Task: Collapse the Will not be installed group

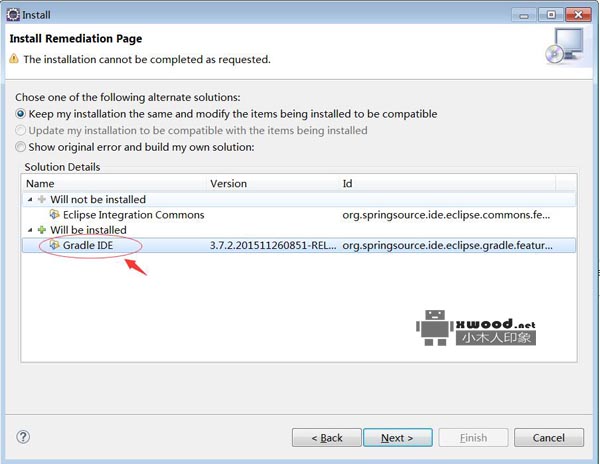Action: 30,200
